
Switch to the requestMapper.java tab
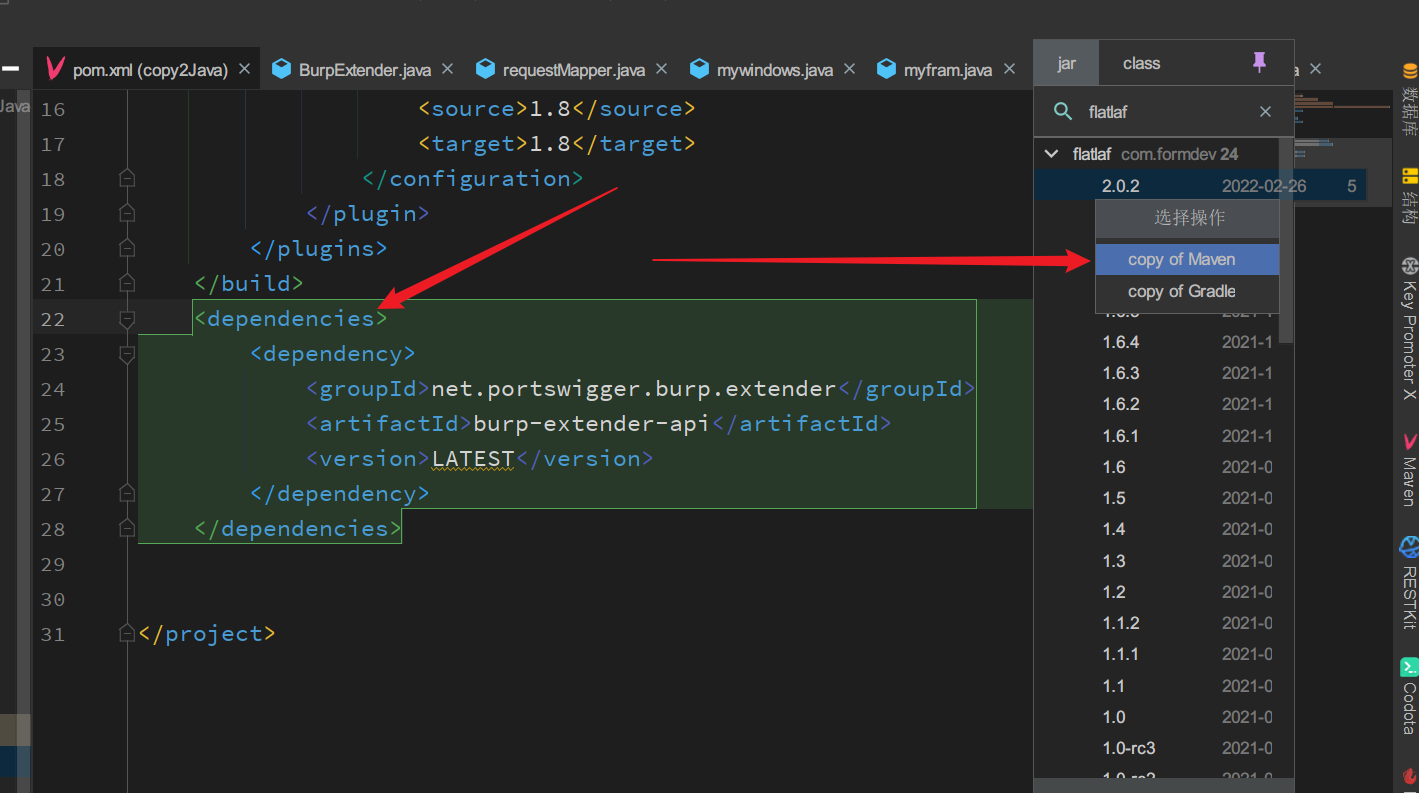pos(571,69)
